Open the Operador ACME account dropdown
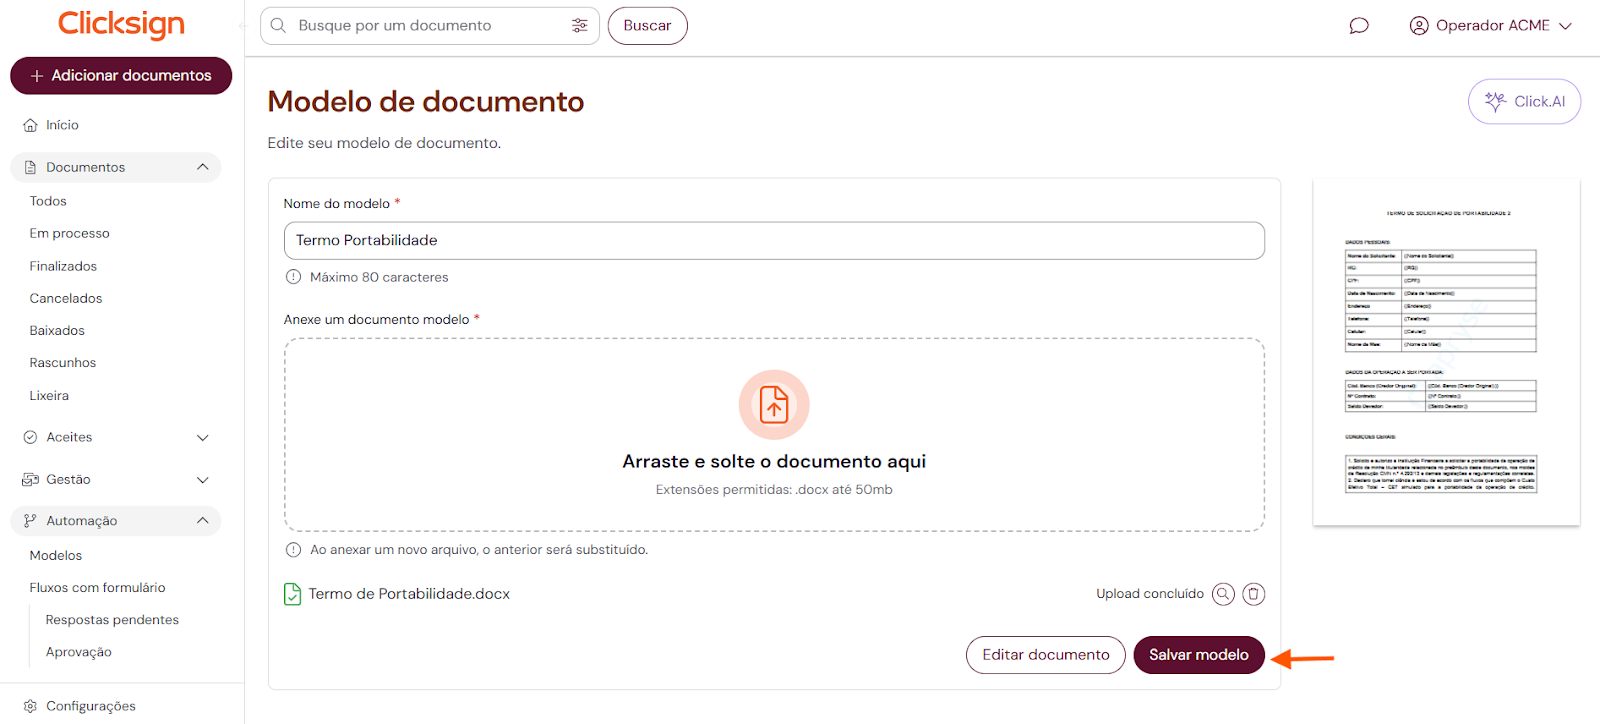This screenshot has width=1600, height=724. coord(1491,26)
